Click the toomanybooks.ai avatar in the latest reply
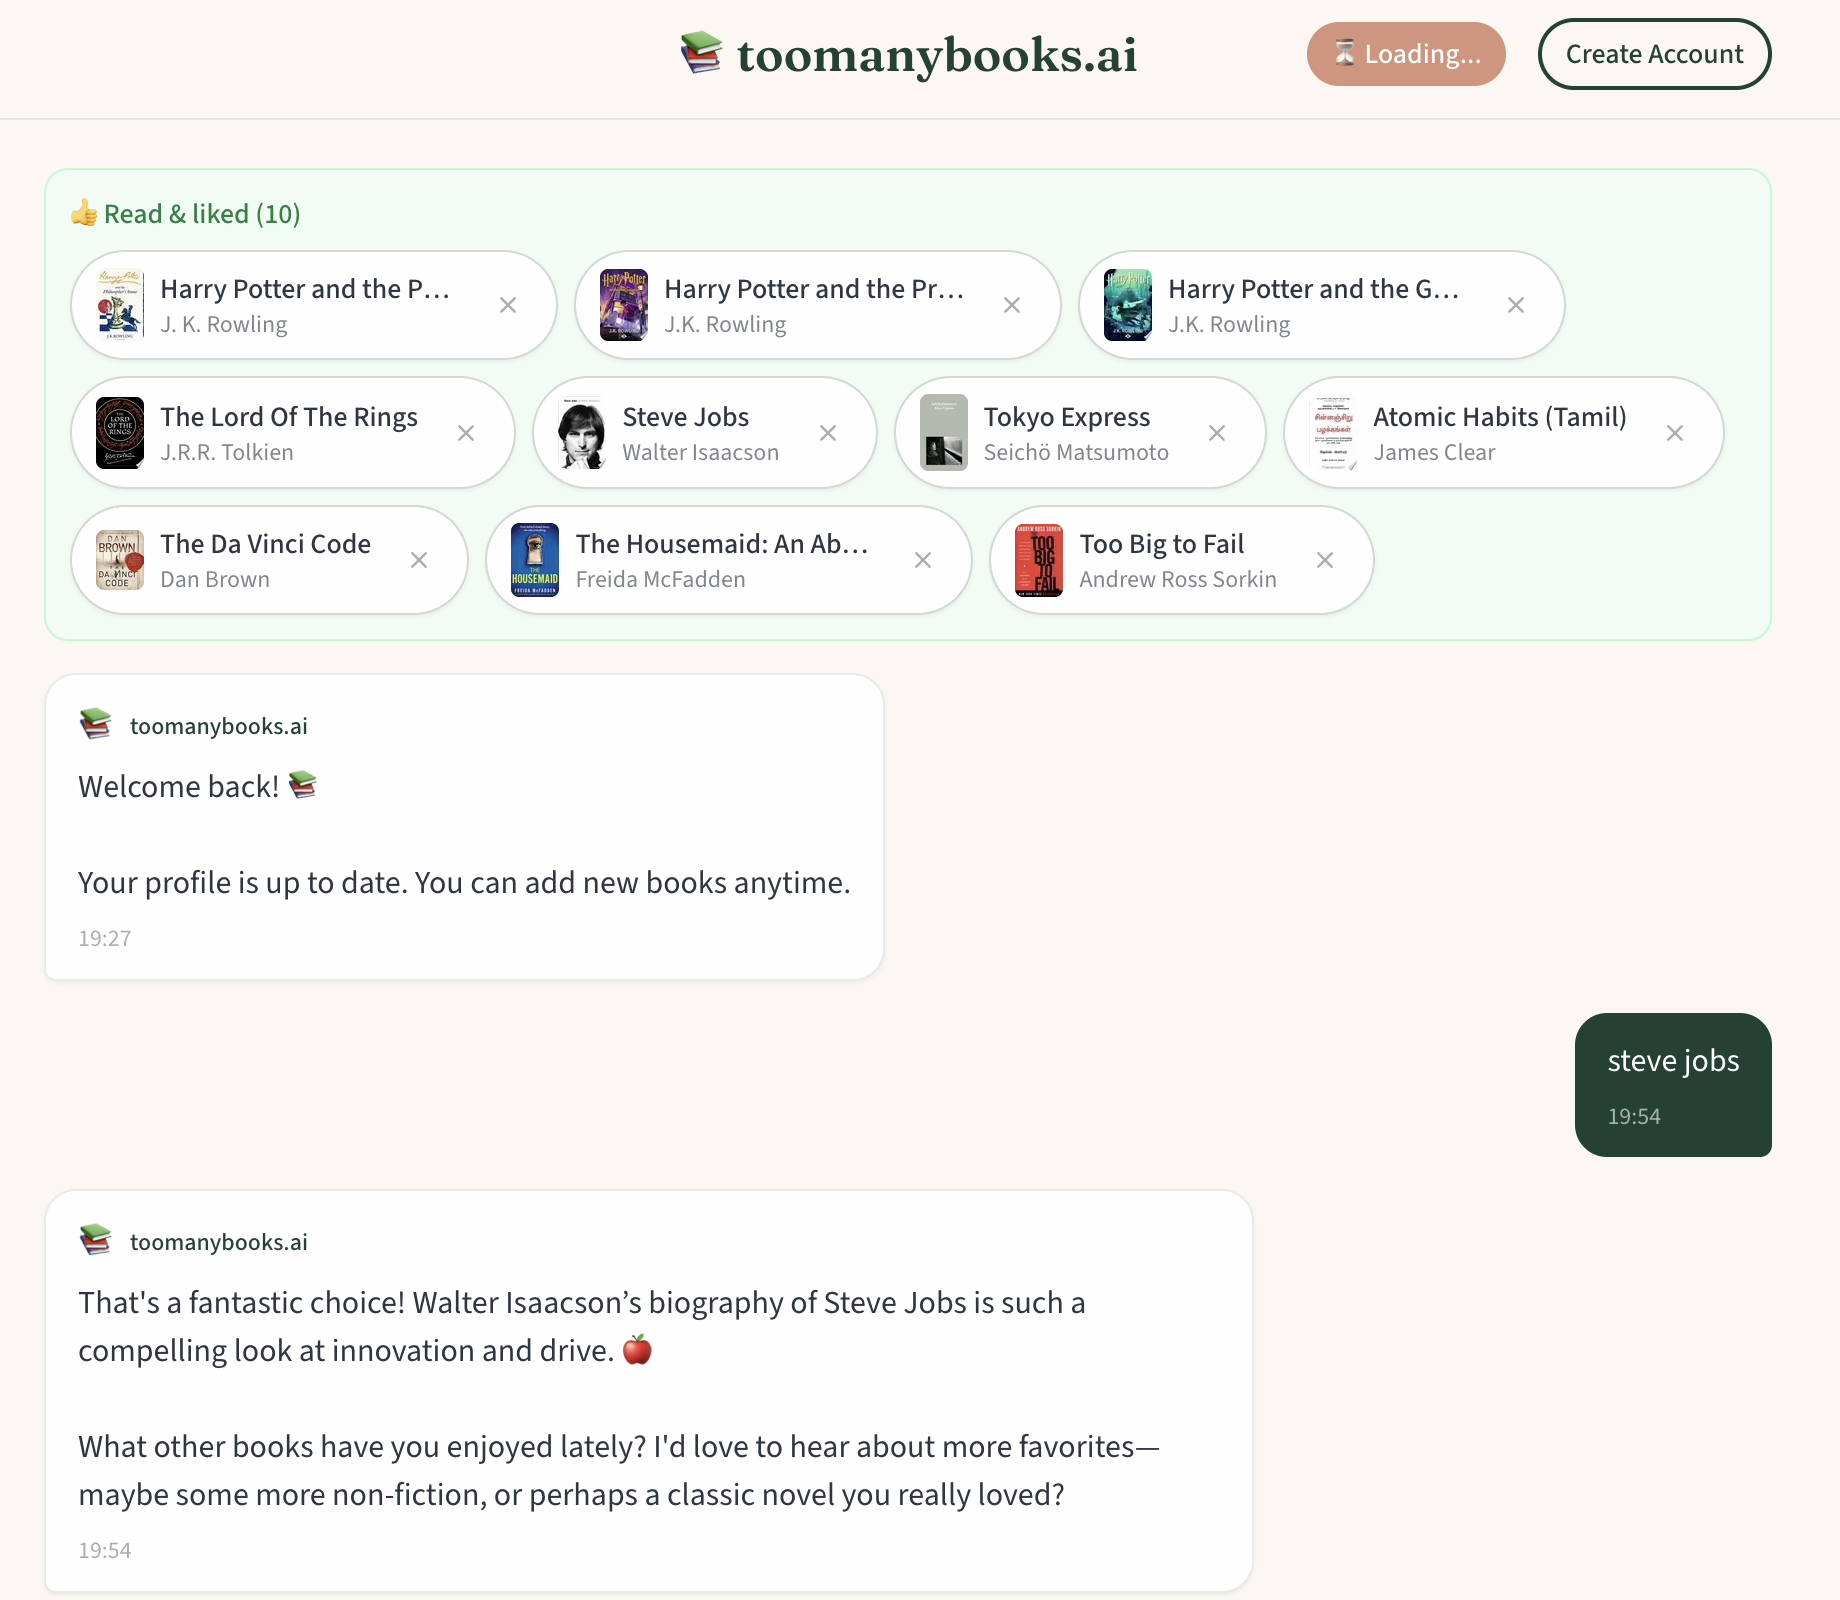 [x=95, y=1239]
